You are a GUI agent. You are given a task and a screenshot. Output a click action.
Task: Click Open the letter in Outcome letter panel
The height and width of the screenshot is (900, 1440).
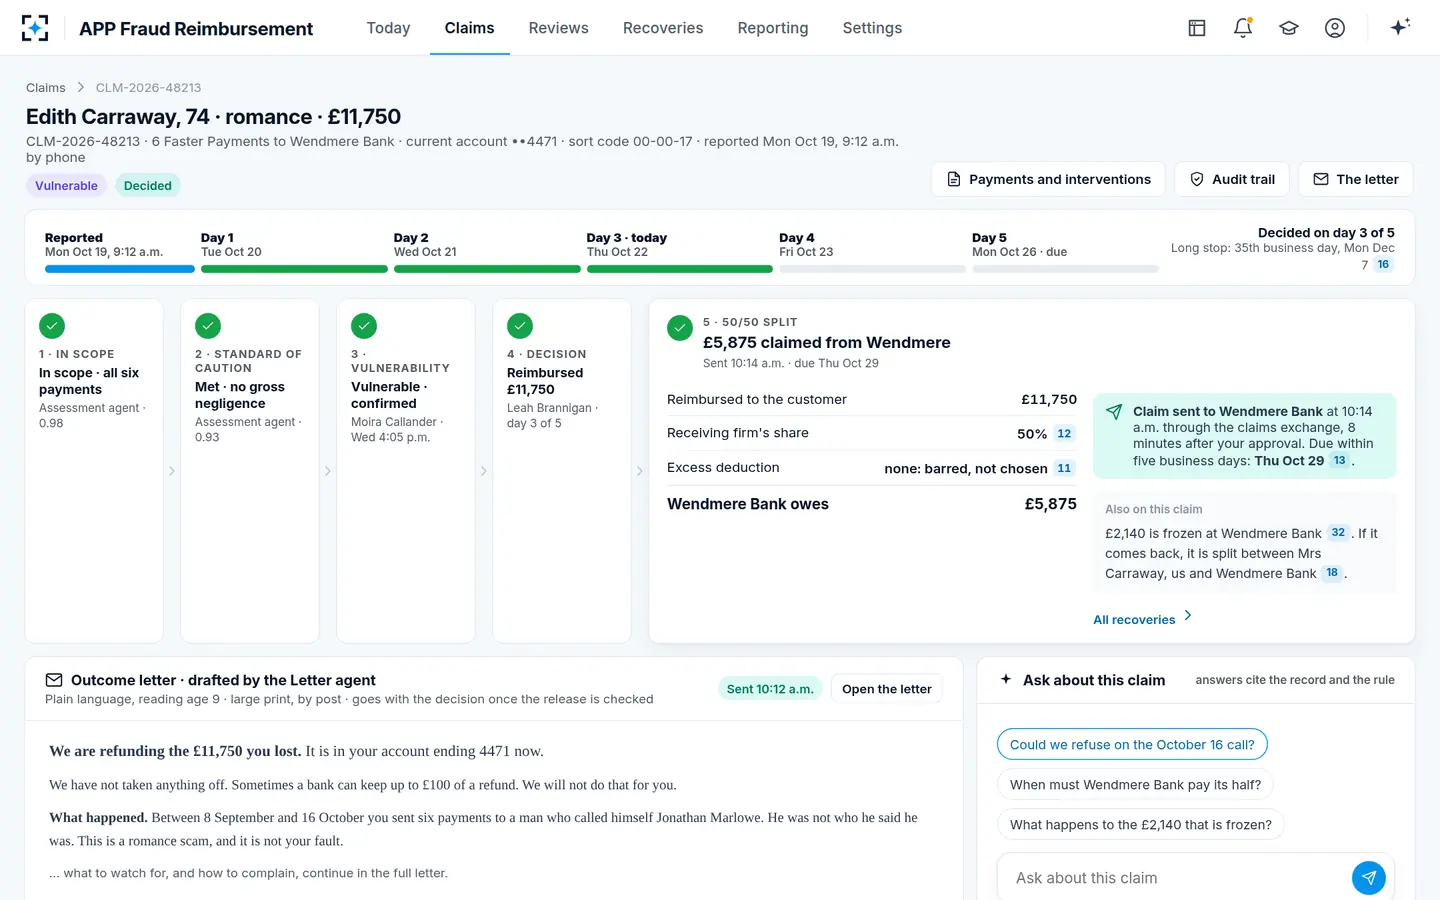pos(886,689)
